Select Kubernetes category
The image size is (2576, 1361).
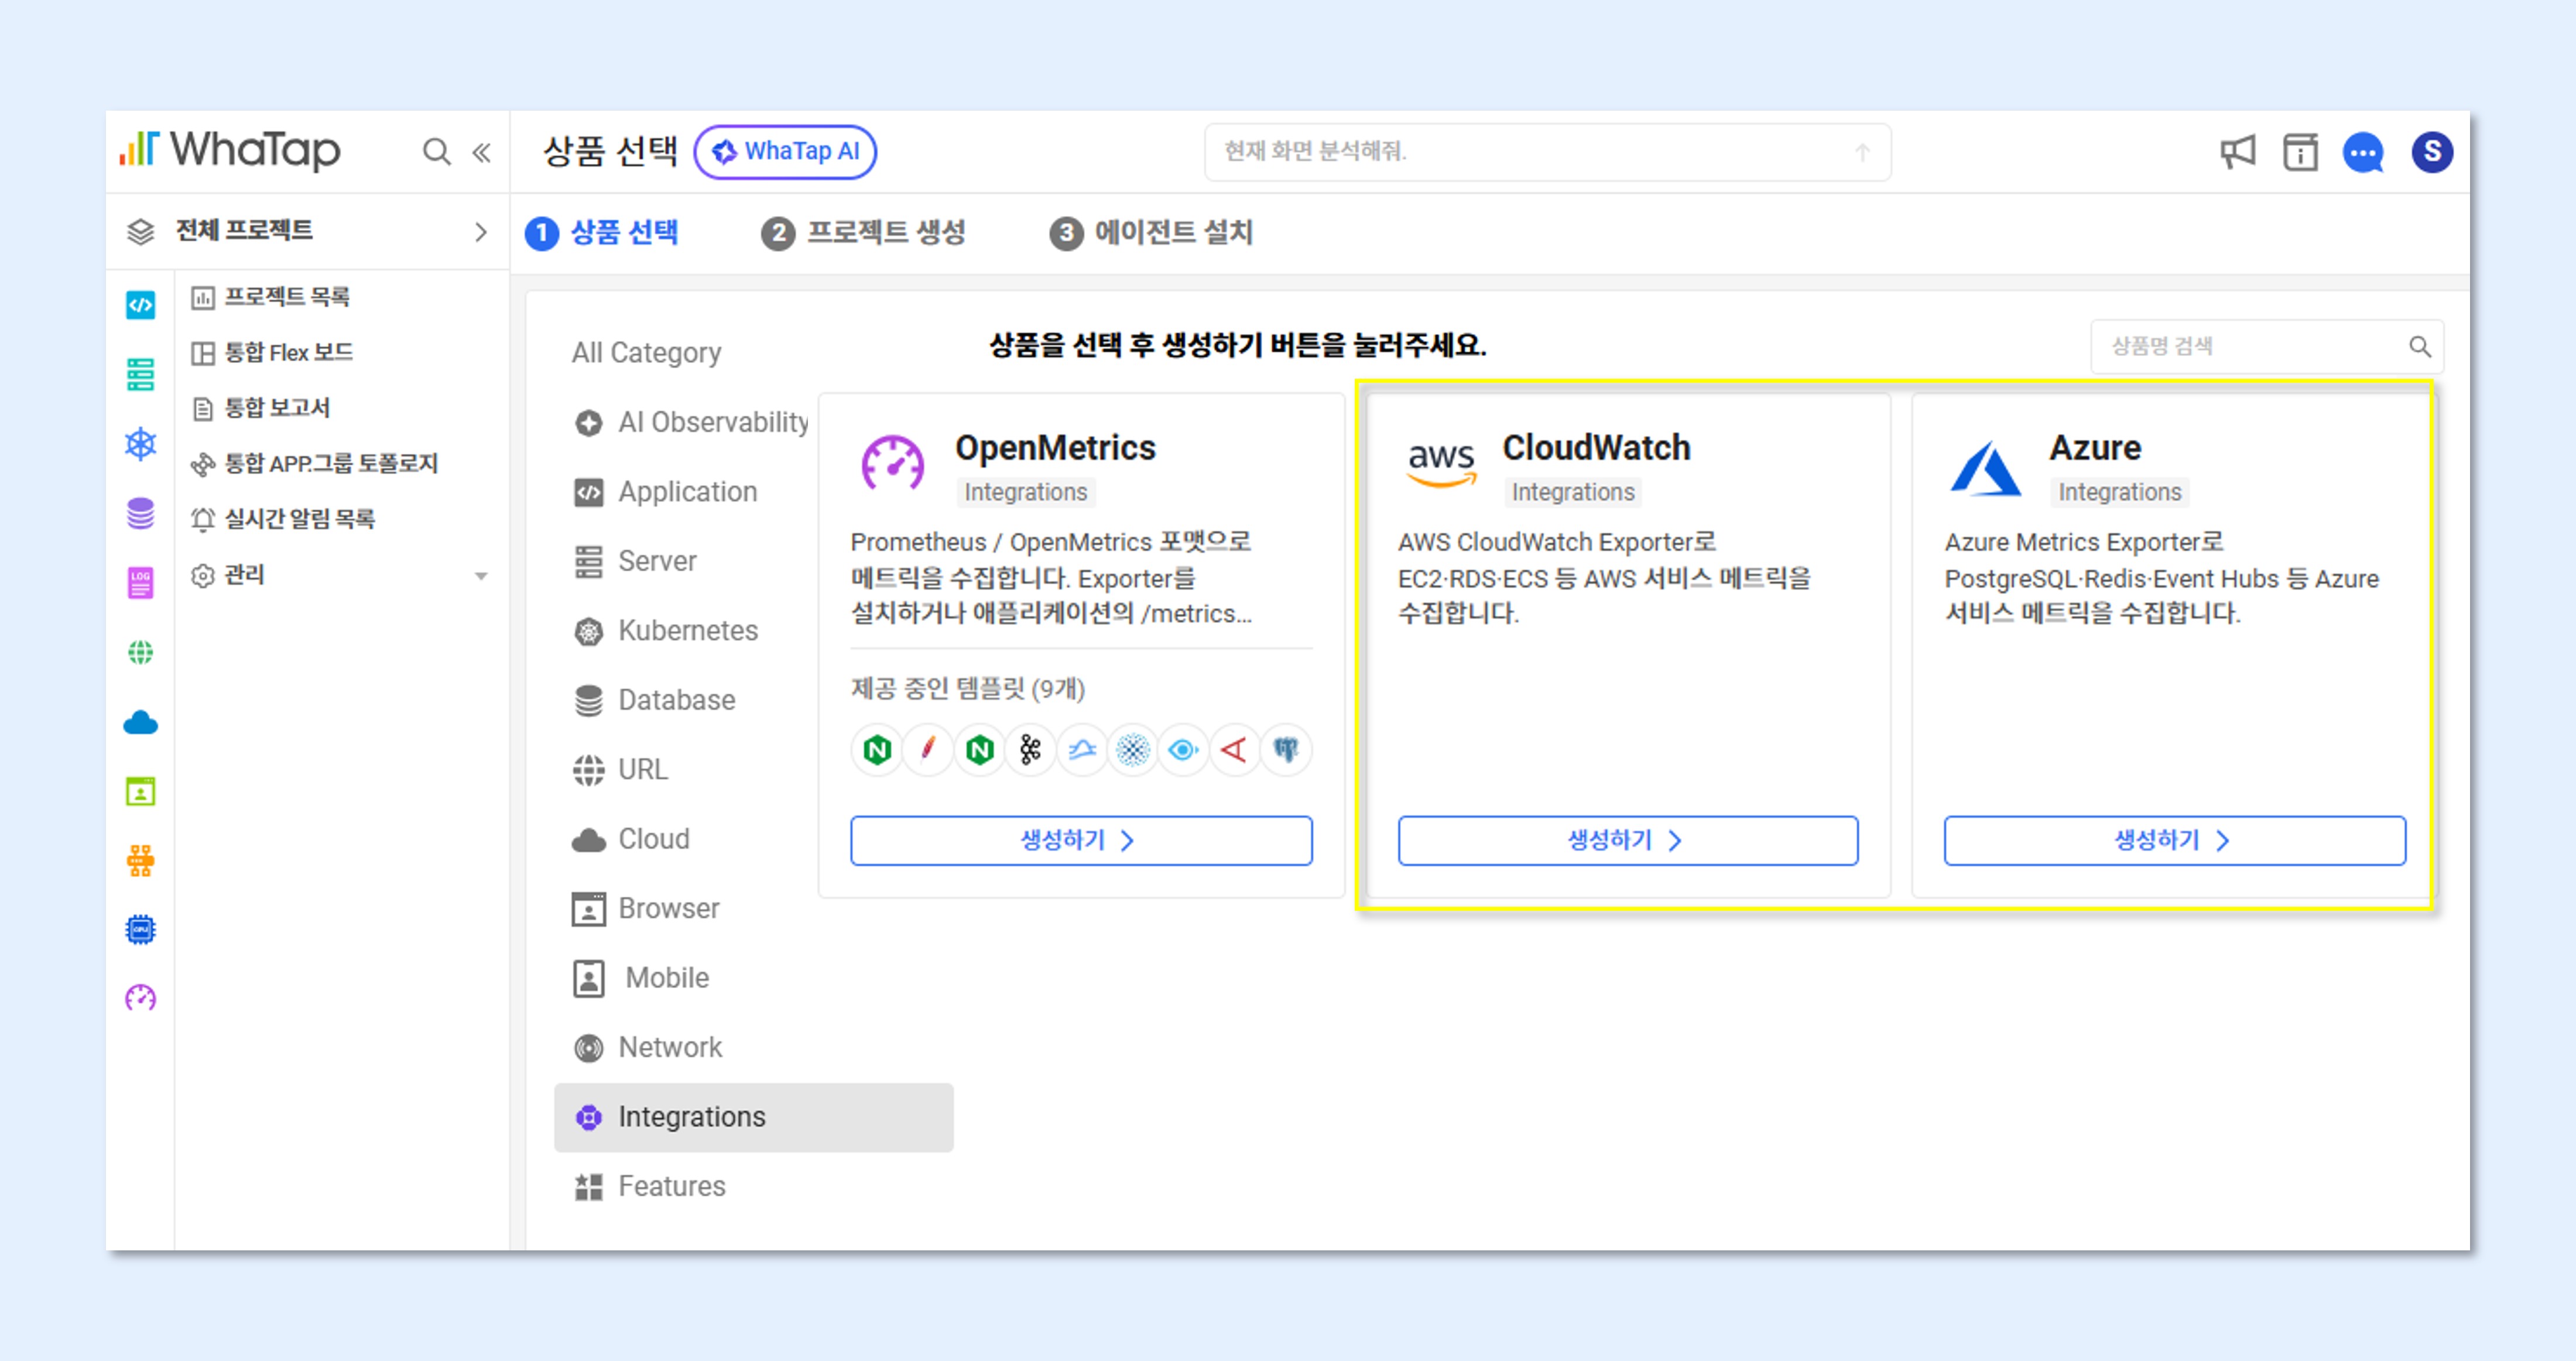tap(665, 631)
